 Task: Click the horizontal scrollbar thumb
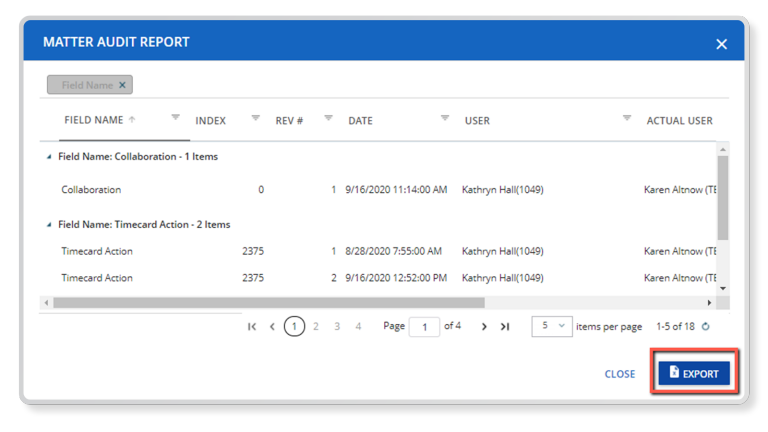(268, 302)
